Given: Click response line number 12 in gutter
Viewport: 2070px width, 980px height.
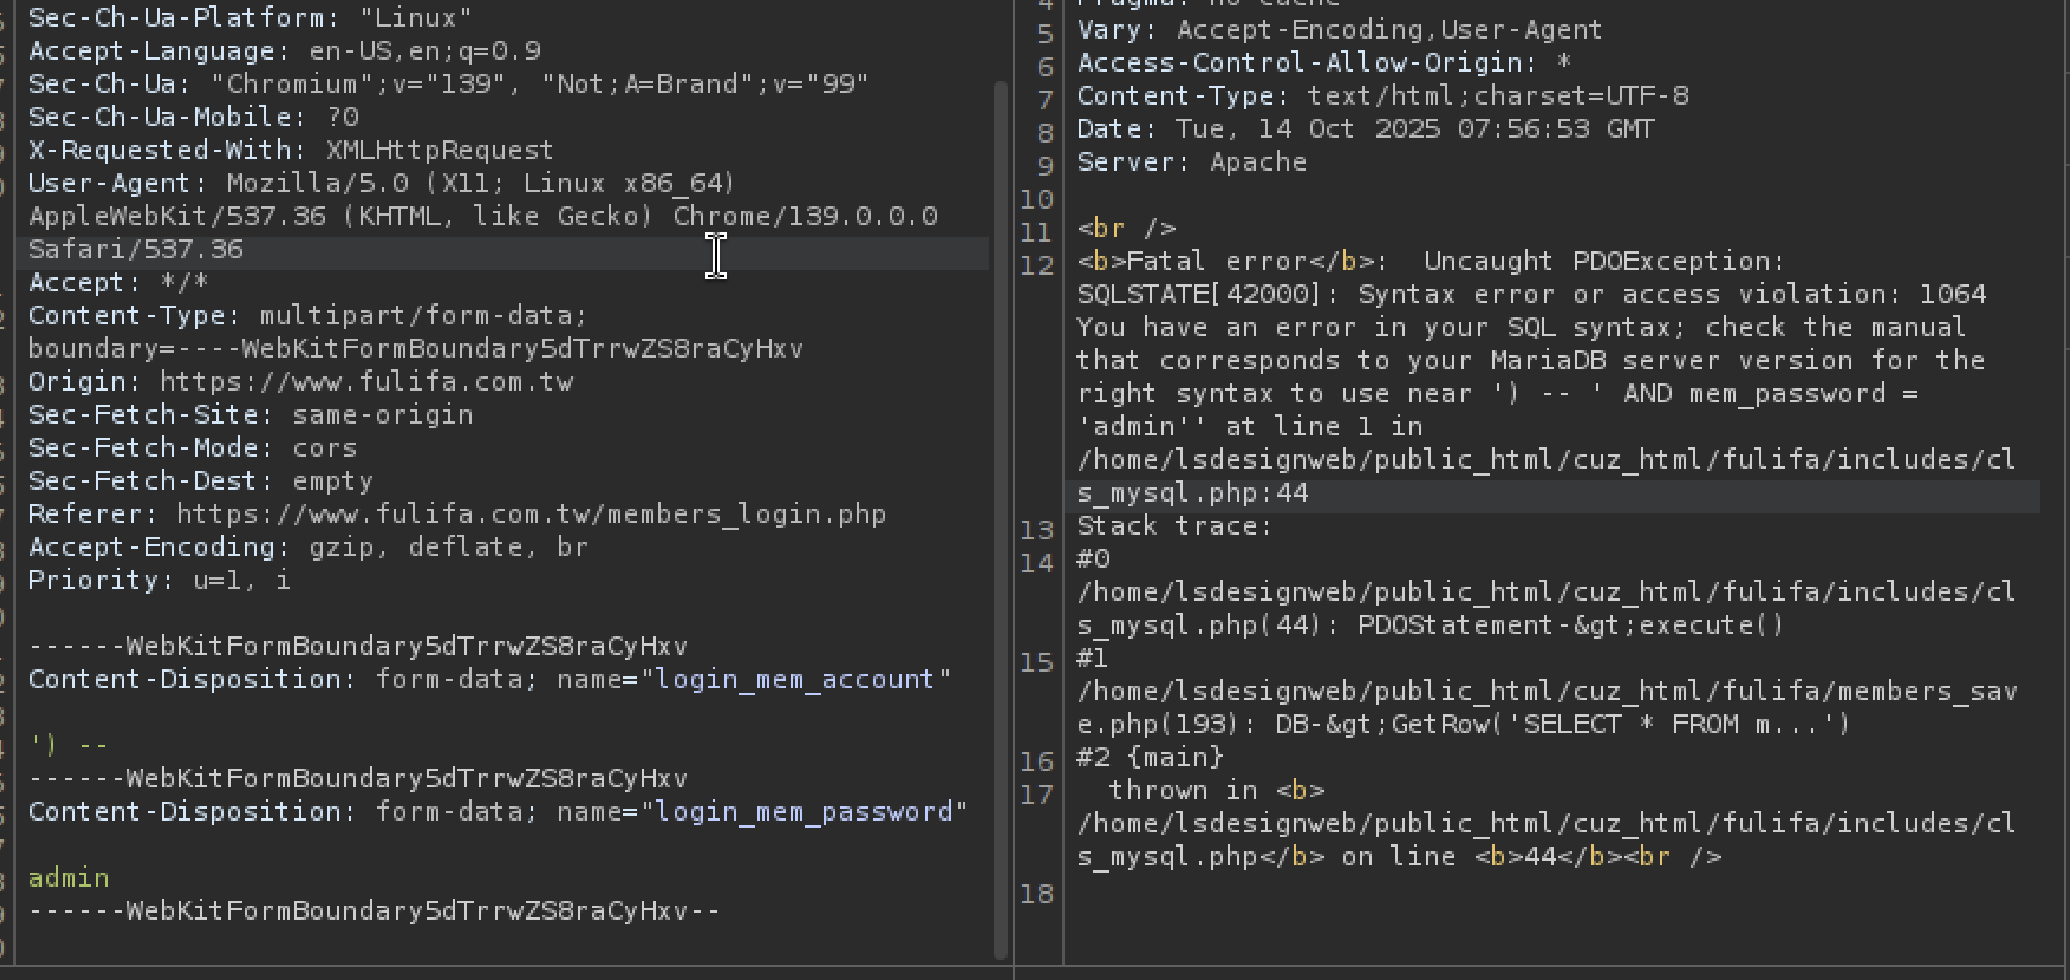Looking at the screenshot, I should tap(1037, 266).
